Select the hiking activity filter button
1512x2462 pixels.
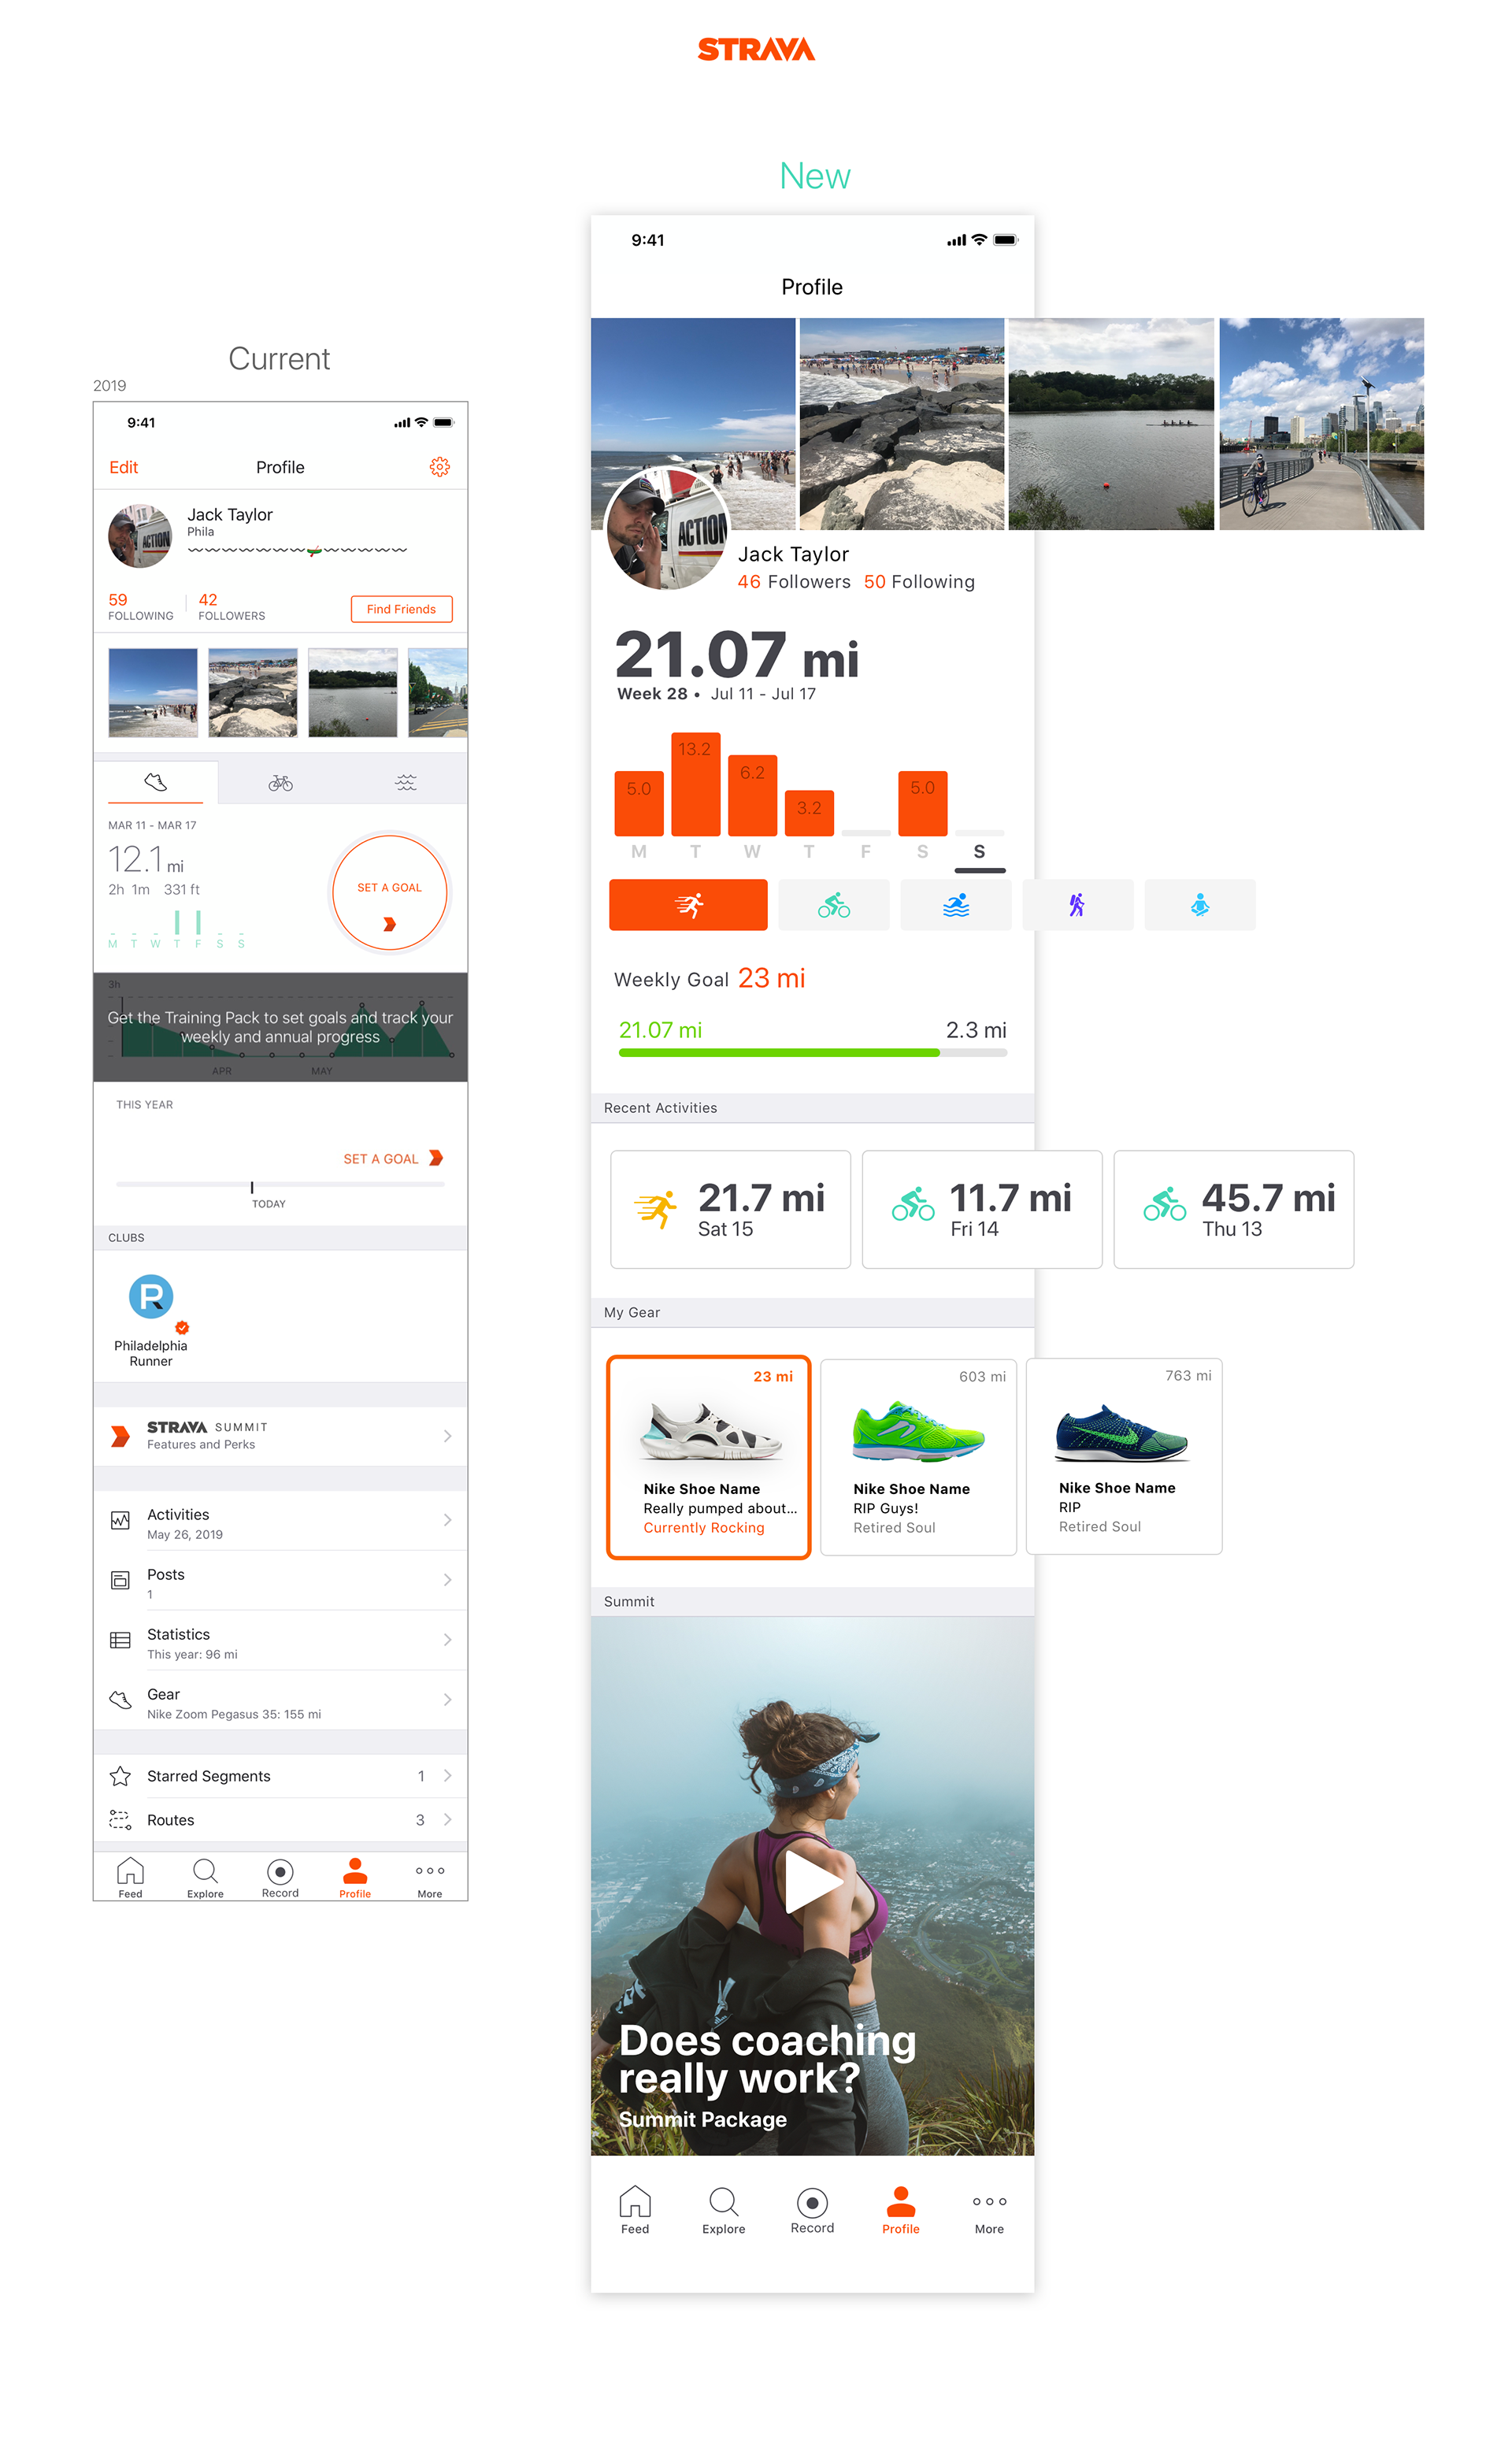(x=1078, y=905)
